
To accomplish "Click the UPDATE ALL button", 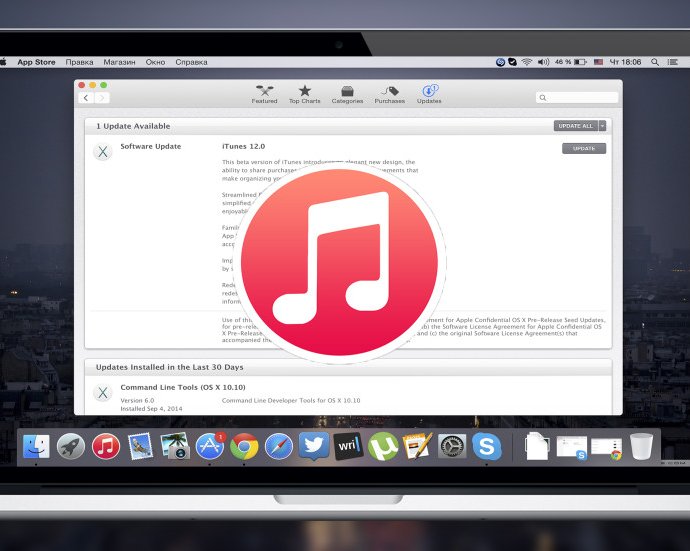I will (576, 126).
